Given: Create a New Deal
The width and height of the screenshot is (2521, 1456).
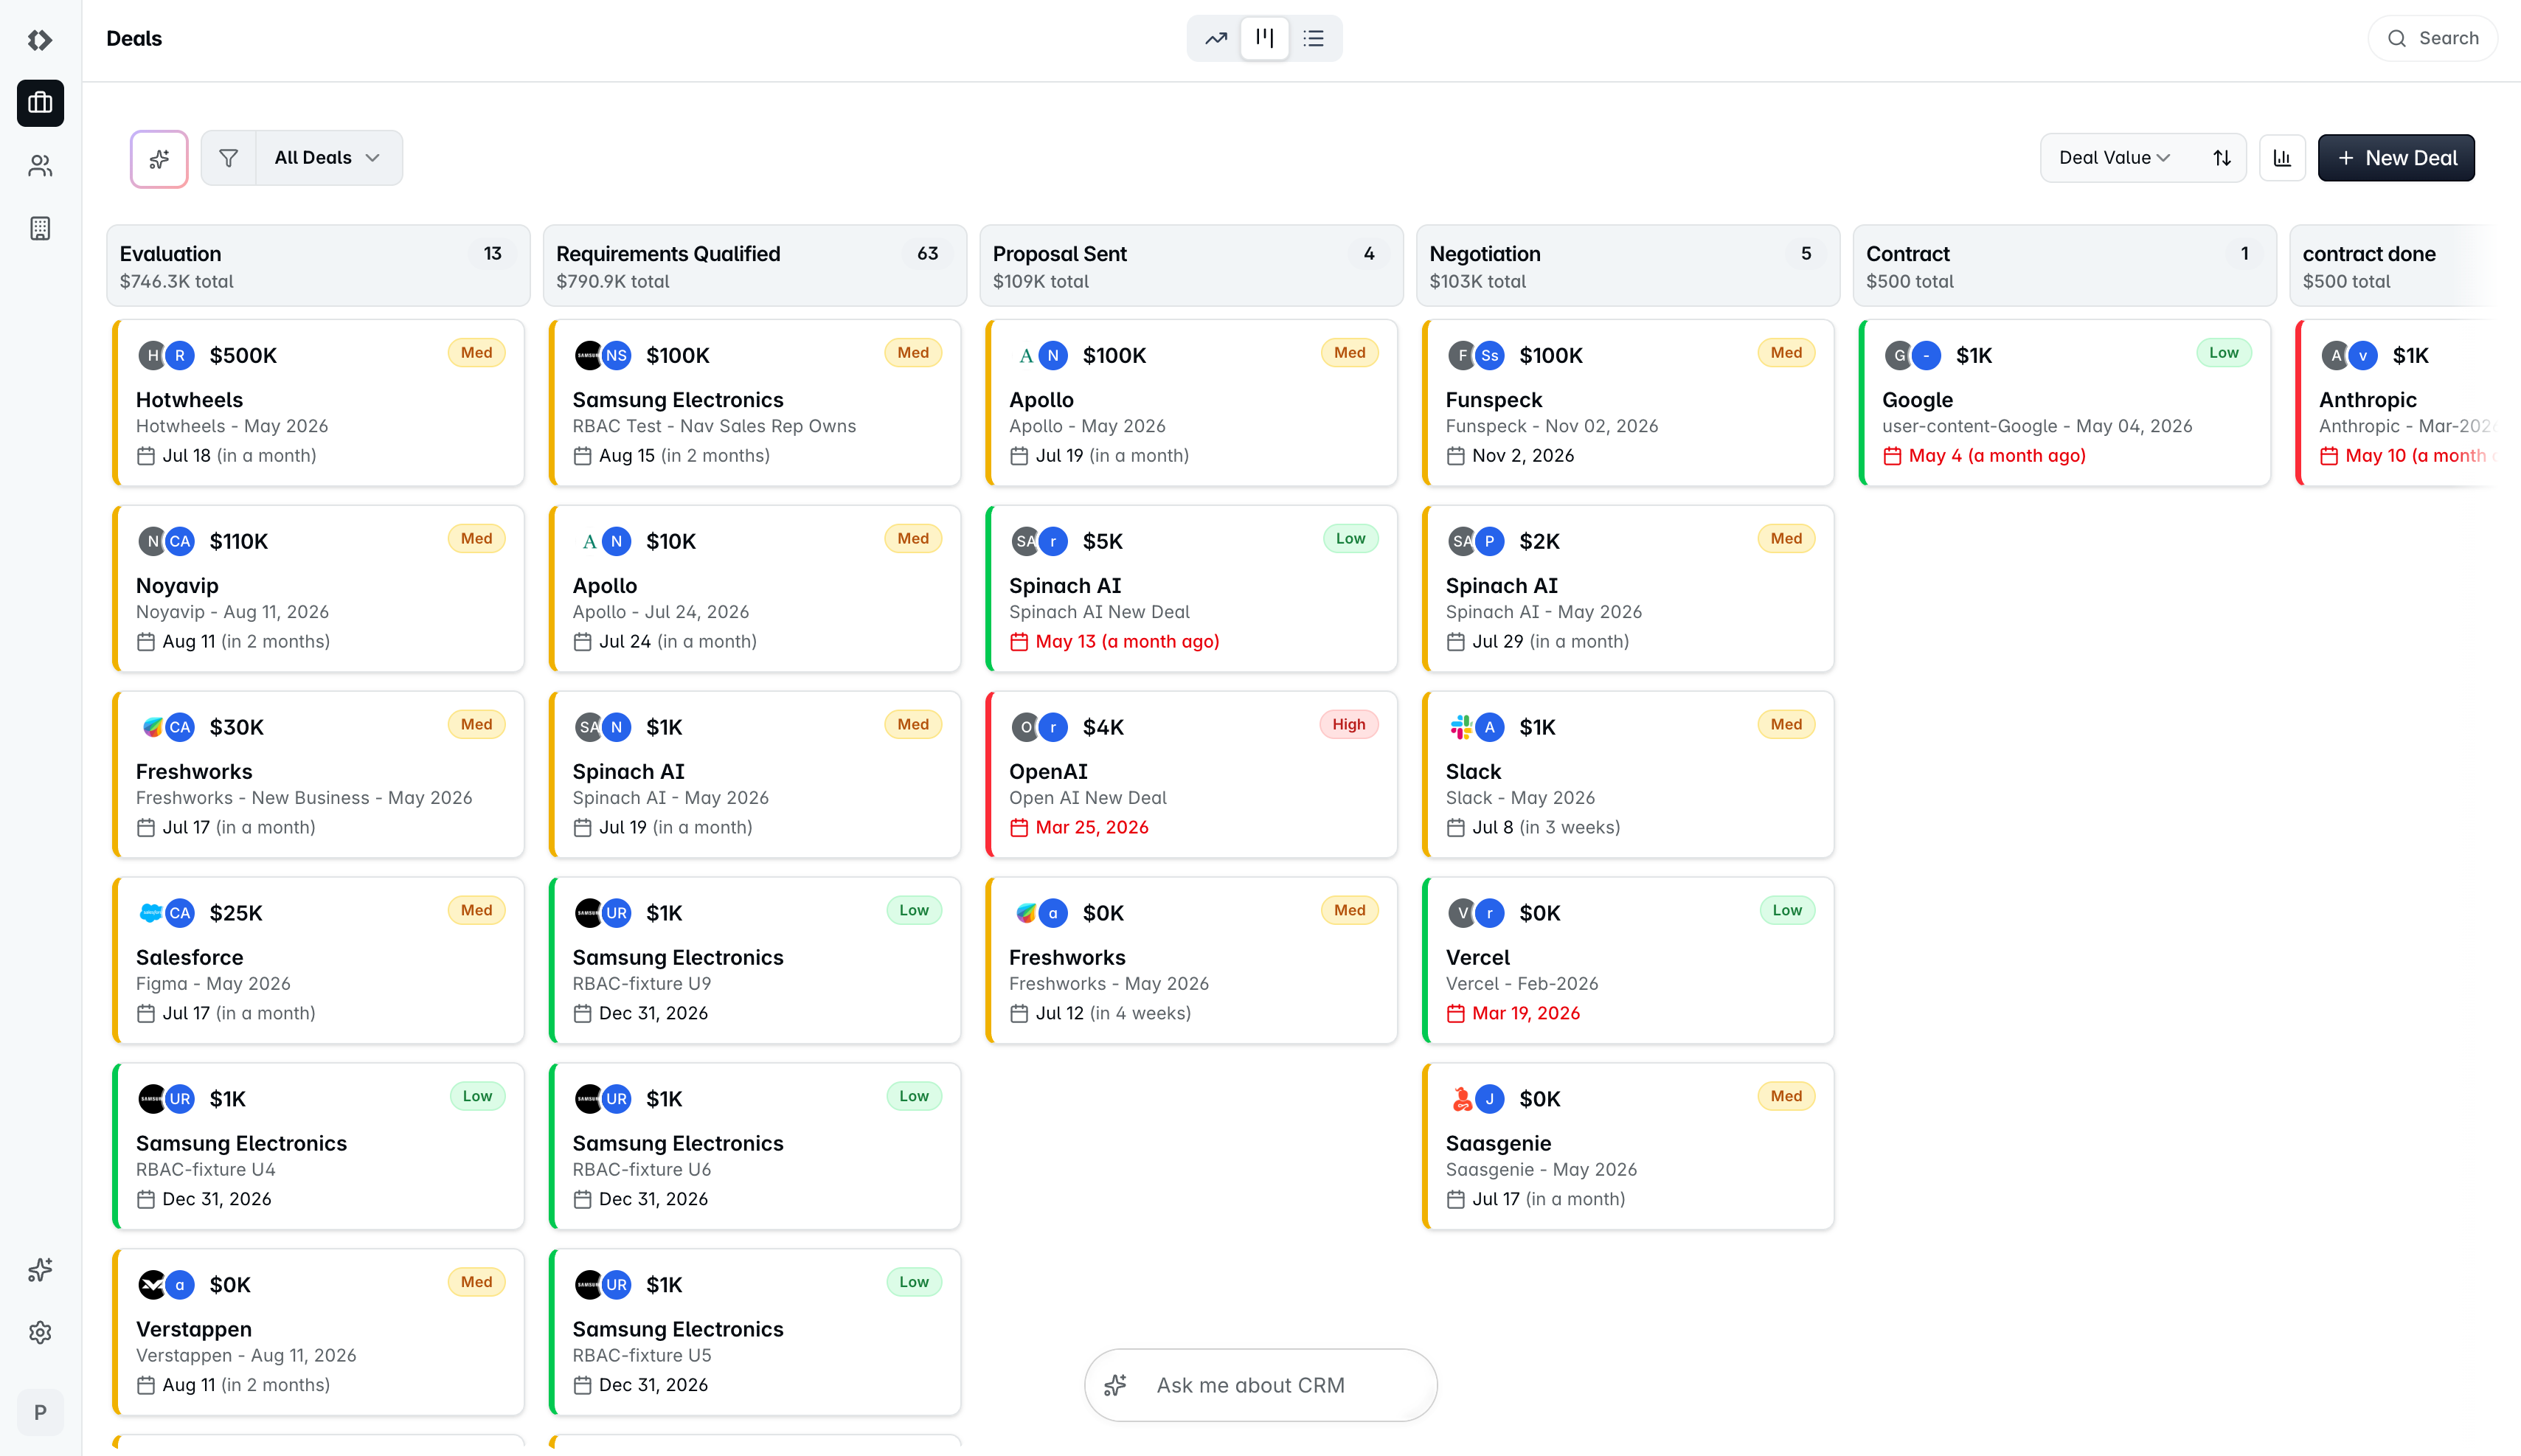Looking at the screenshot, I should [2396, 158].
